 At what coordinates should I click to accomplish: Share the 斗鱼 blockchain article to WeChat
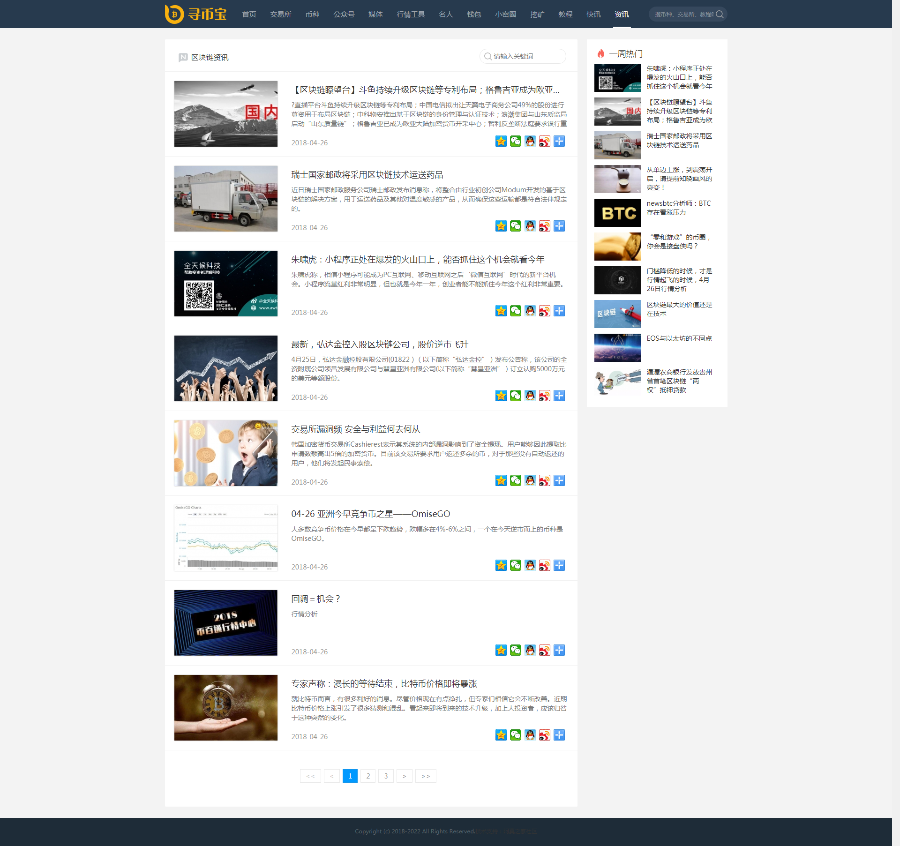coord(515,141)
